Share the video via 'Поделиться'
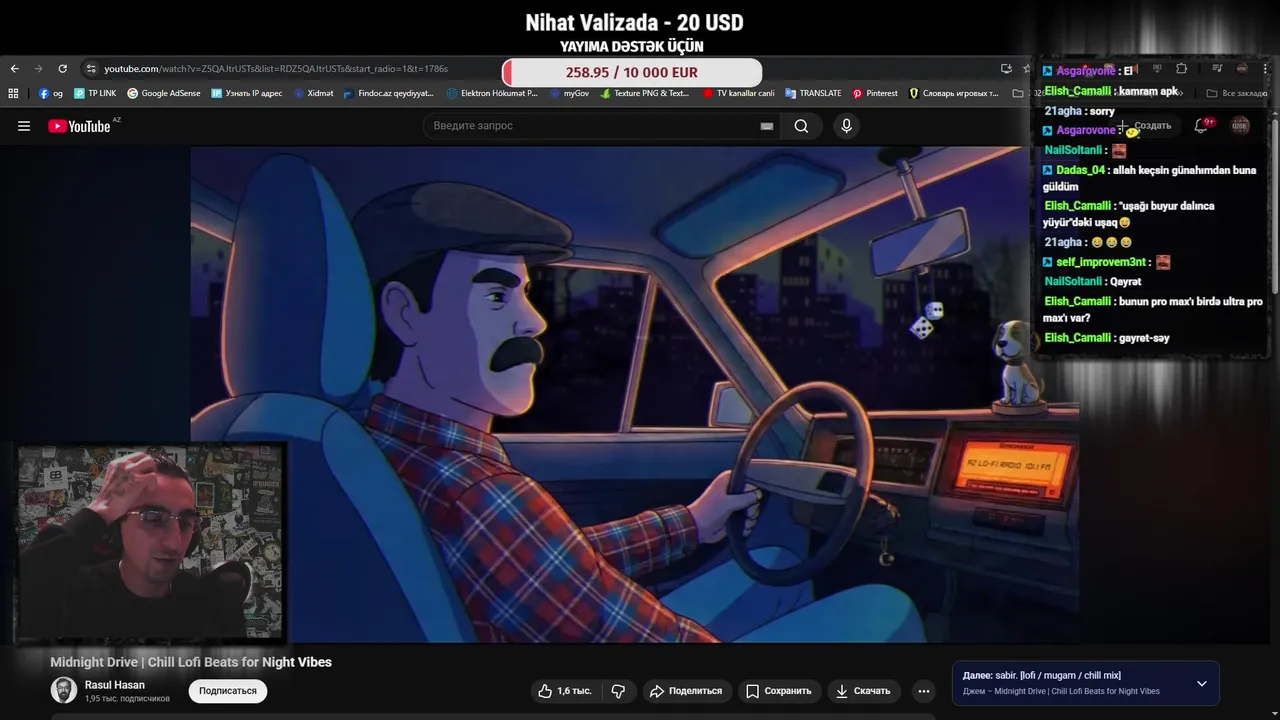The width and height of the screenshot is (1280, 720). coord(686,691)
